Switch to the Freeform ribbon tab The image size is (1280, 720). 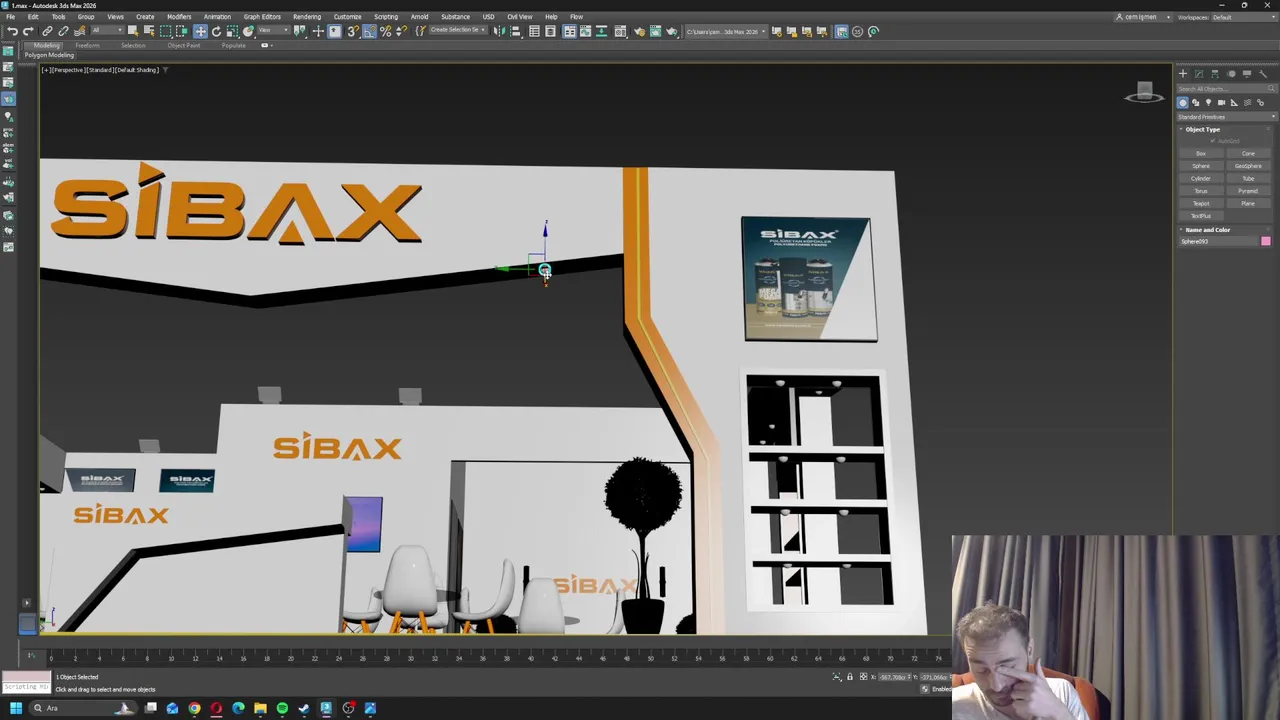pyautogui.click(x=87, y=45)
